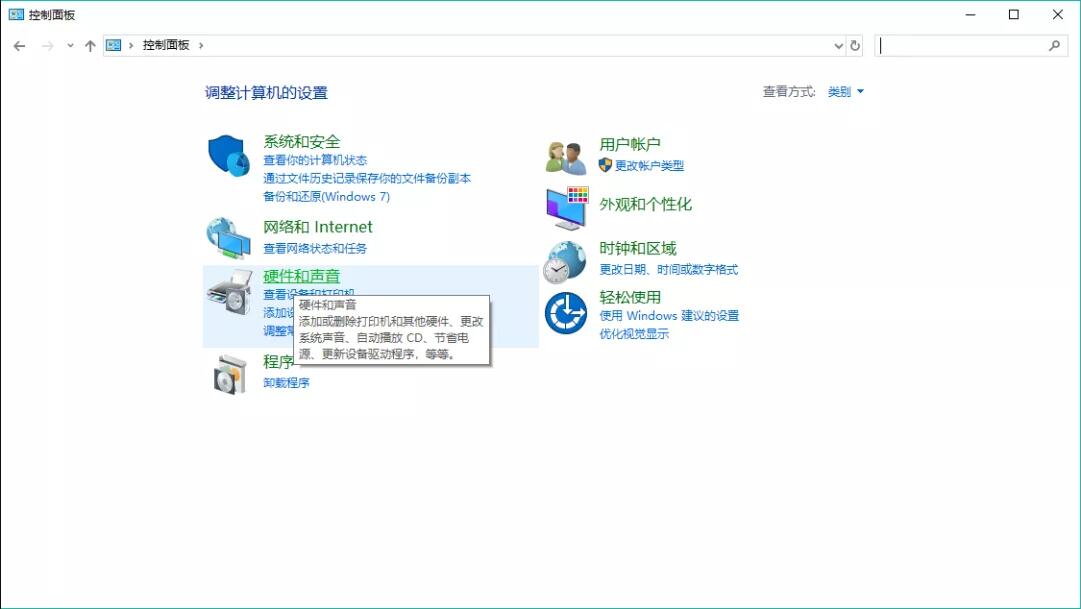This screenshot has width=1081, height=609.
Task: Open 查看网络状态和任务 link
Action: tap(315, 249)
